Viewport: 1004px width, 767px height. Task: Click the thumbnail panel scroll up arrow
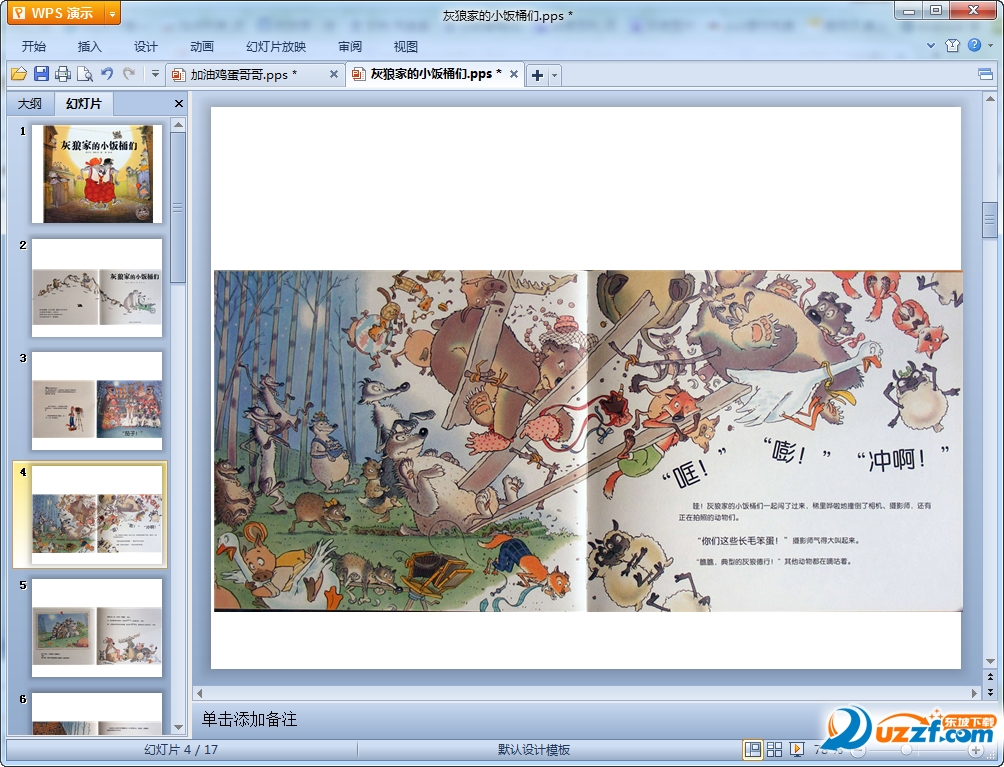179,124
